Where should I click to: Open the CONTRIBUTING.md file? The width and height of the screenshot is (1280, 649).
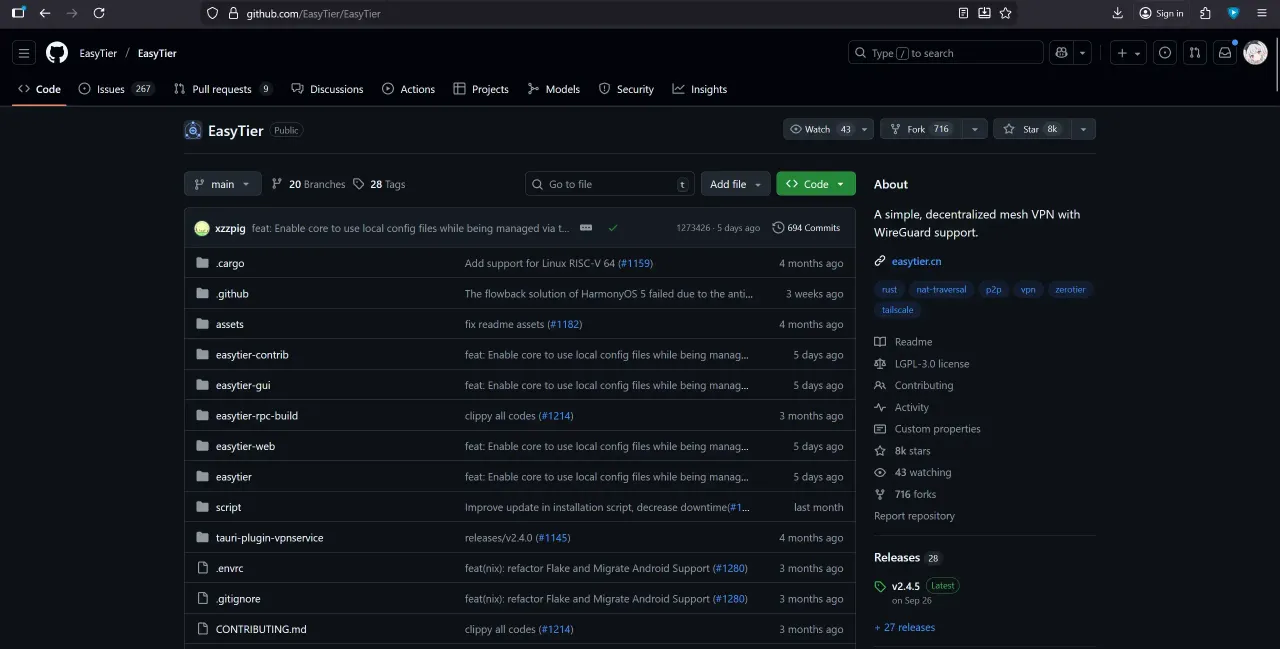click(x=261, y=629)
